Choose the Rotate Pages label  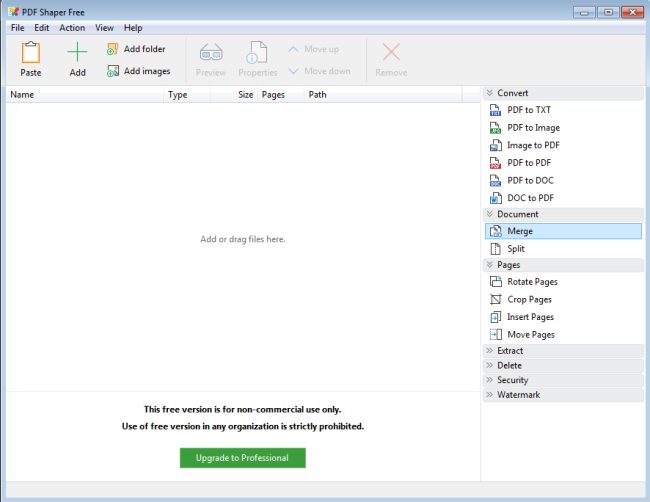(532, 282)
